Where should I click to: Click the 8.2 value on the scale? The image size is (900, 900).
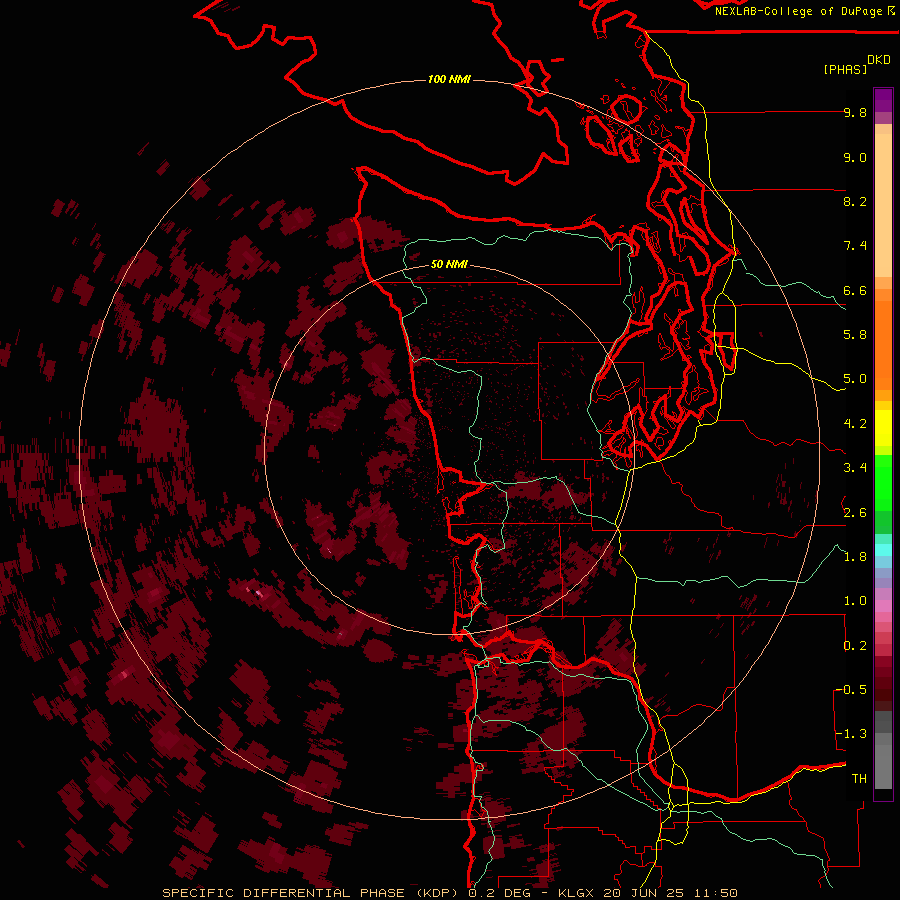click(855, 201)
